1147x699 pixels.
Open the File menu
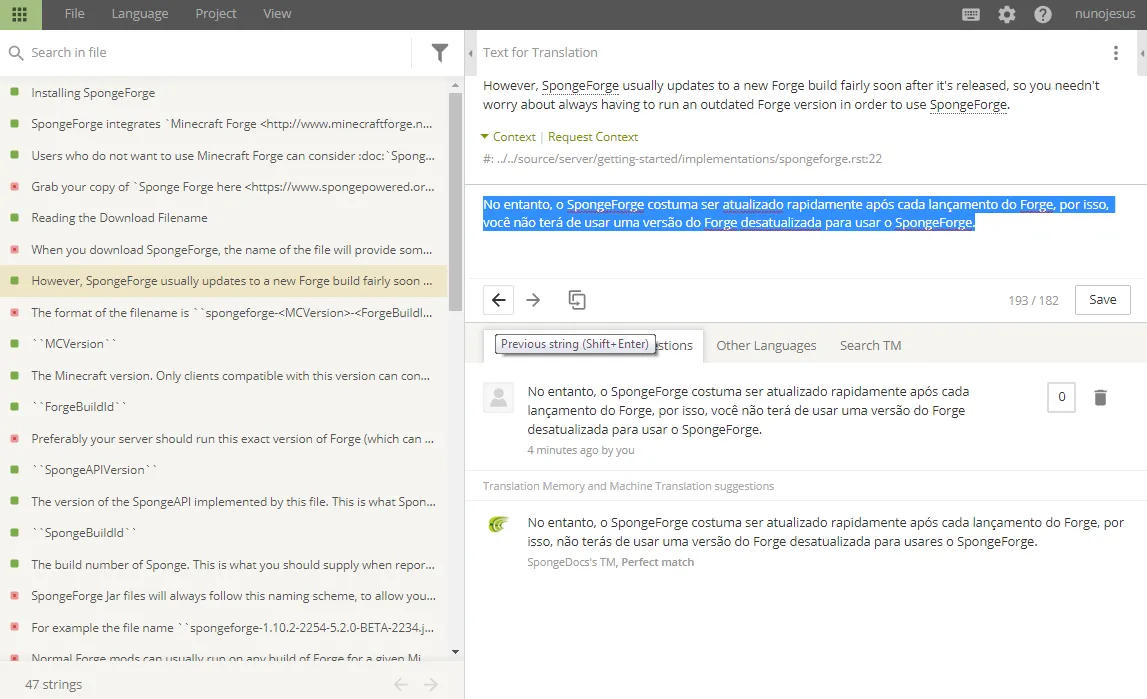[x=75, y=14]
